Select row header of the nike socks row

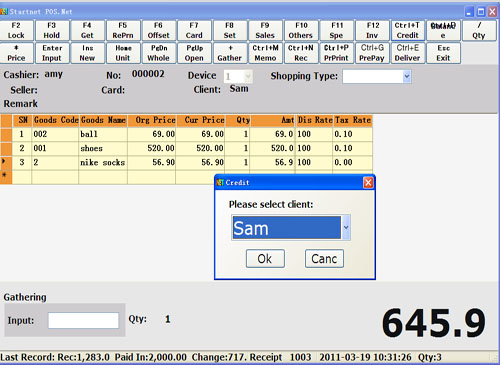click(x=6, y=163)
